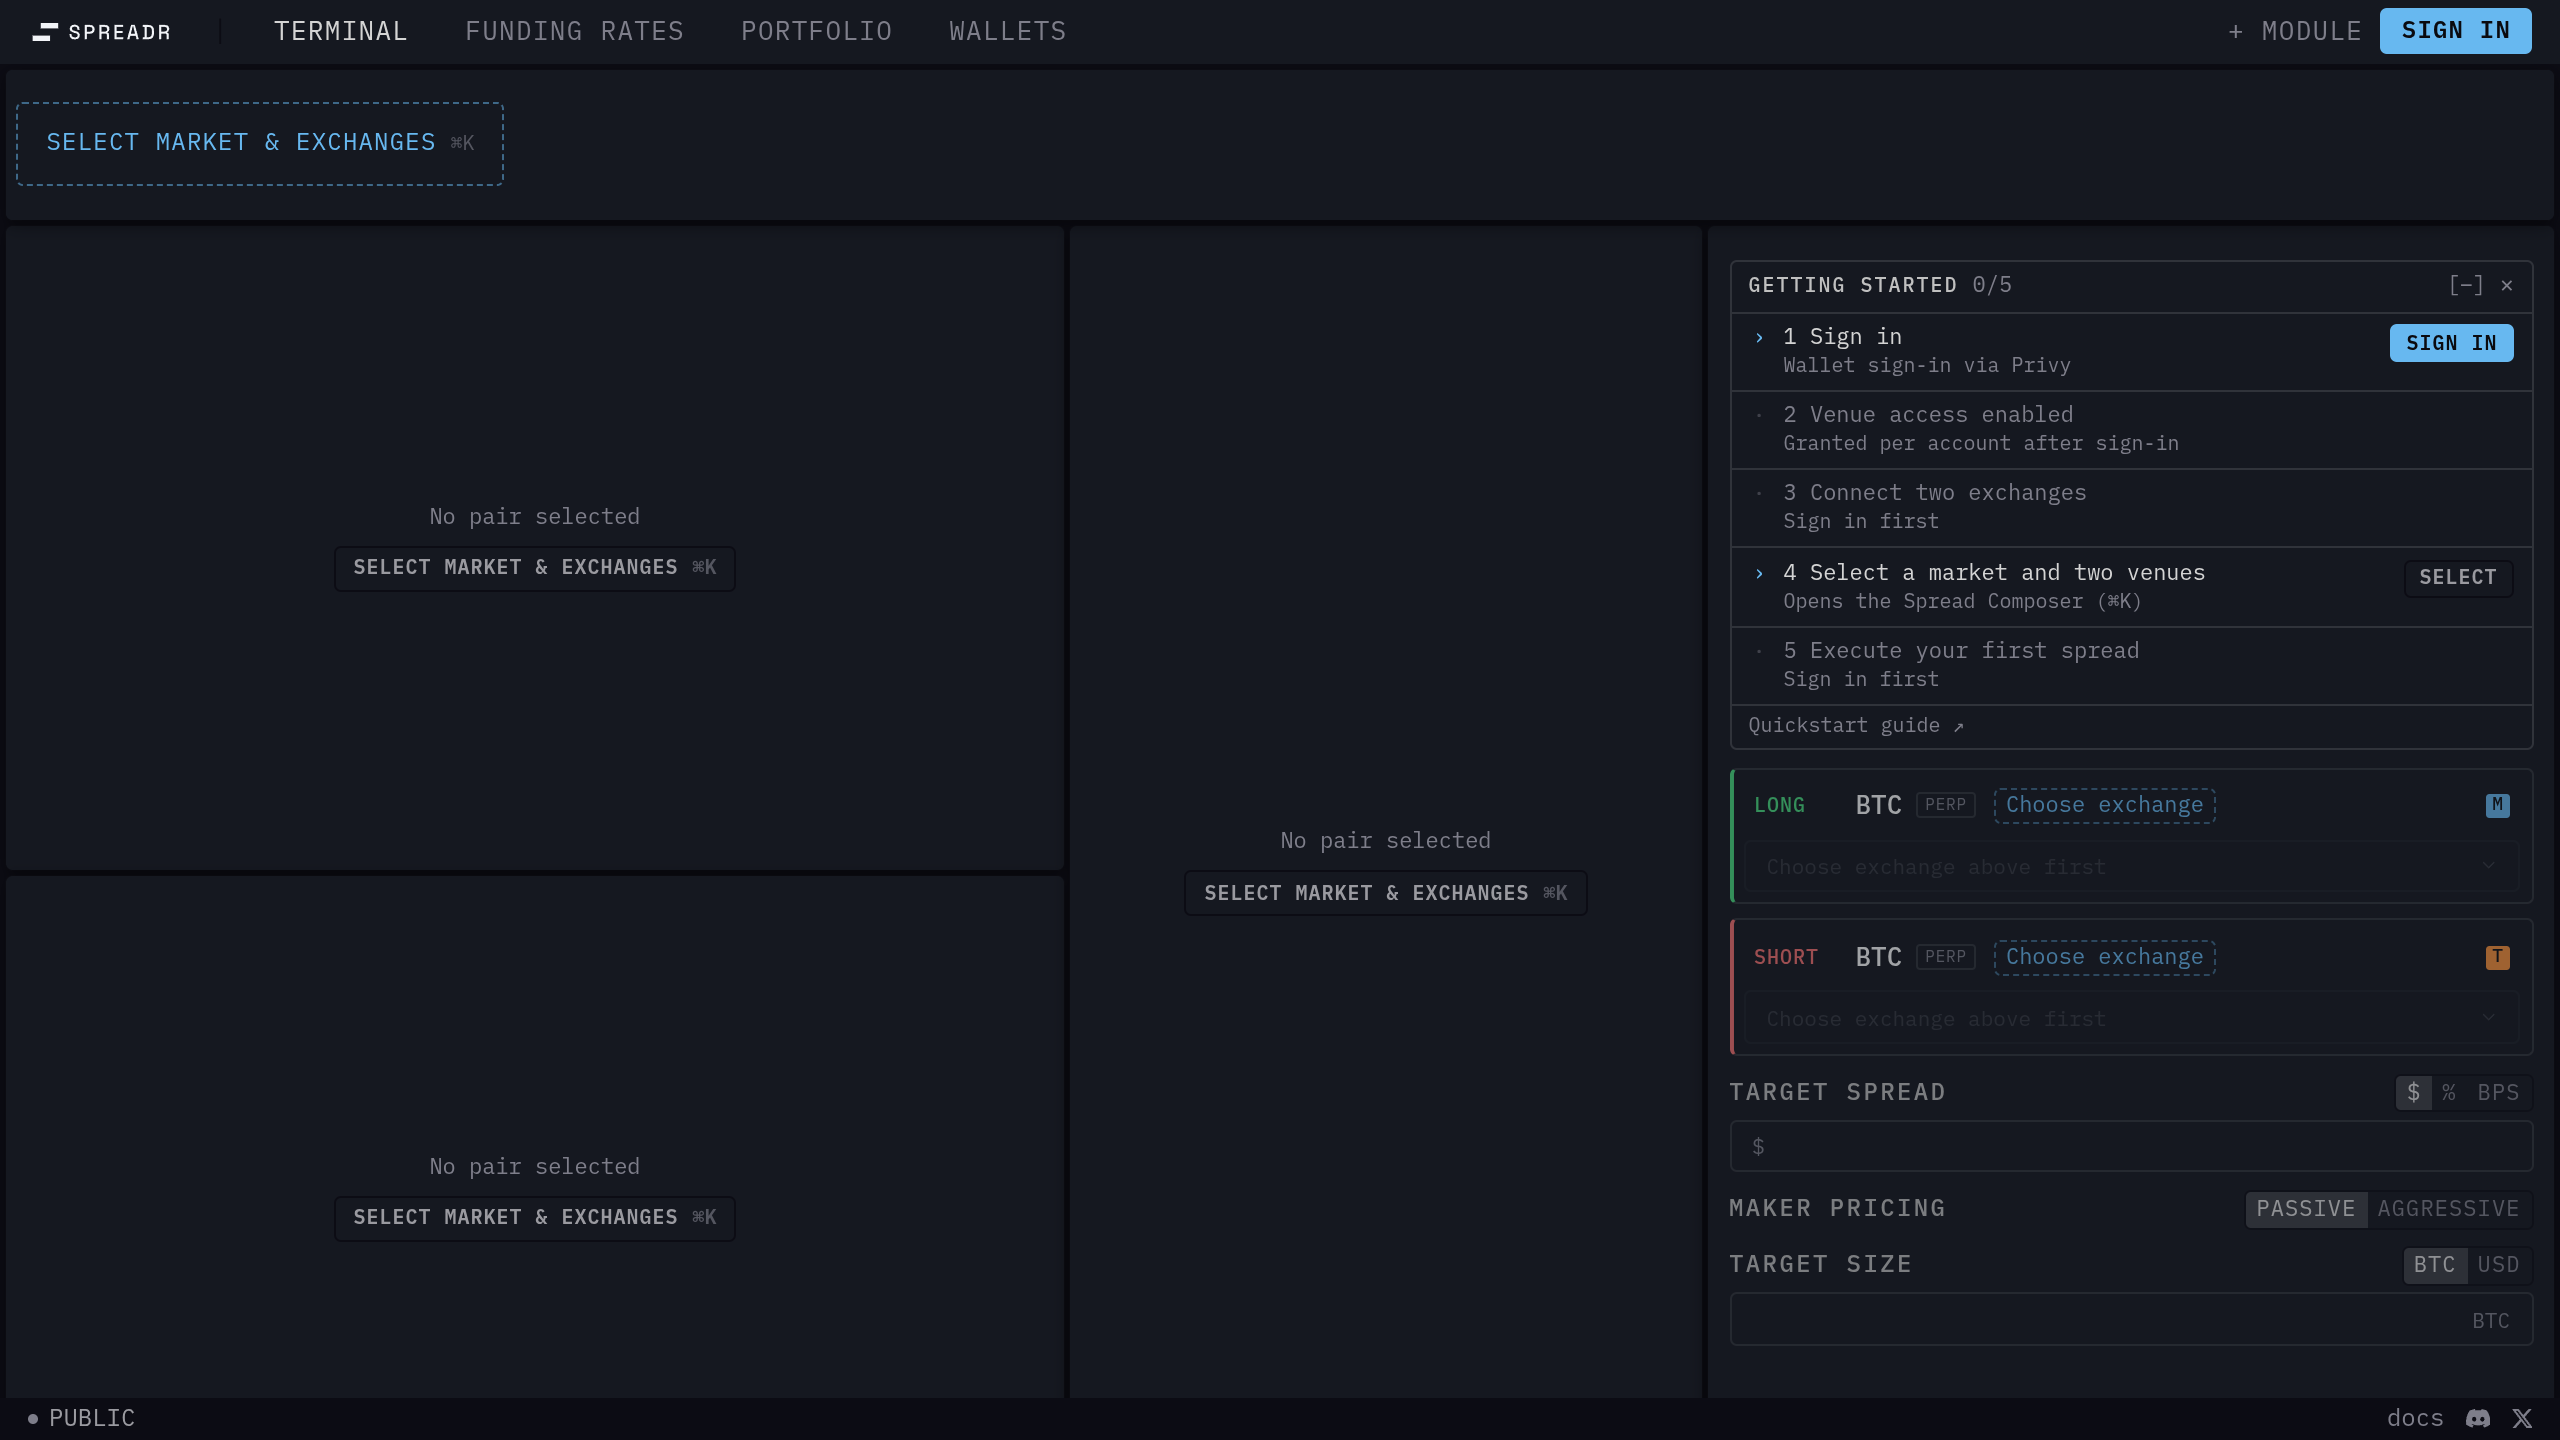Expand step 1 Sign in chevron
The height and width of the screenshot is (1440, 2560).
pos(1759,338)
